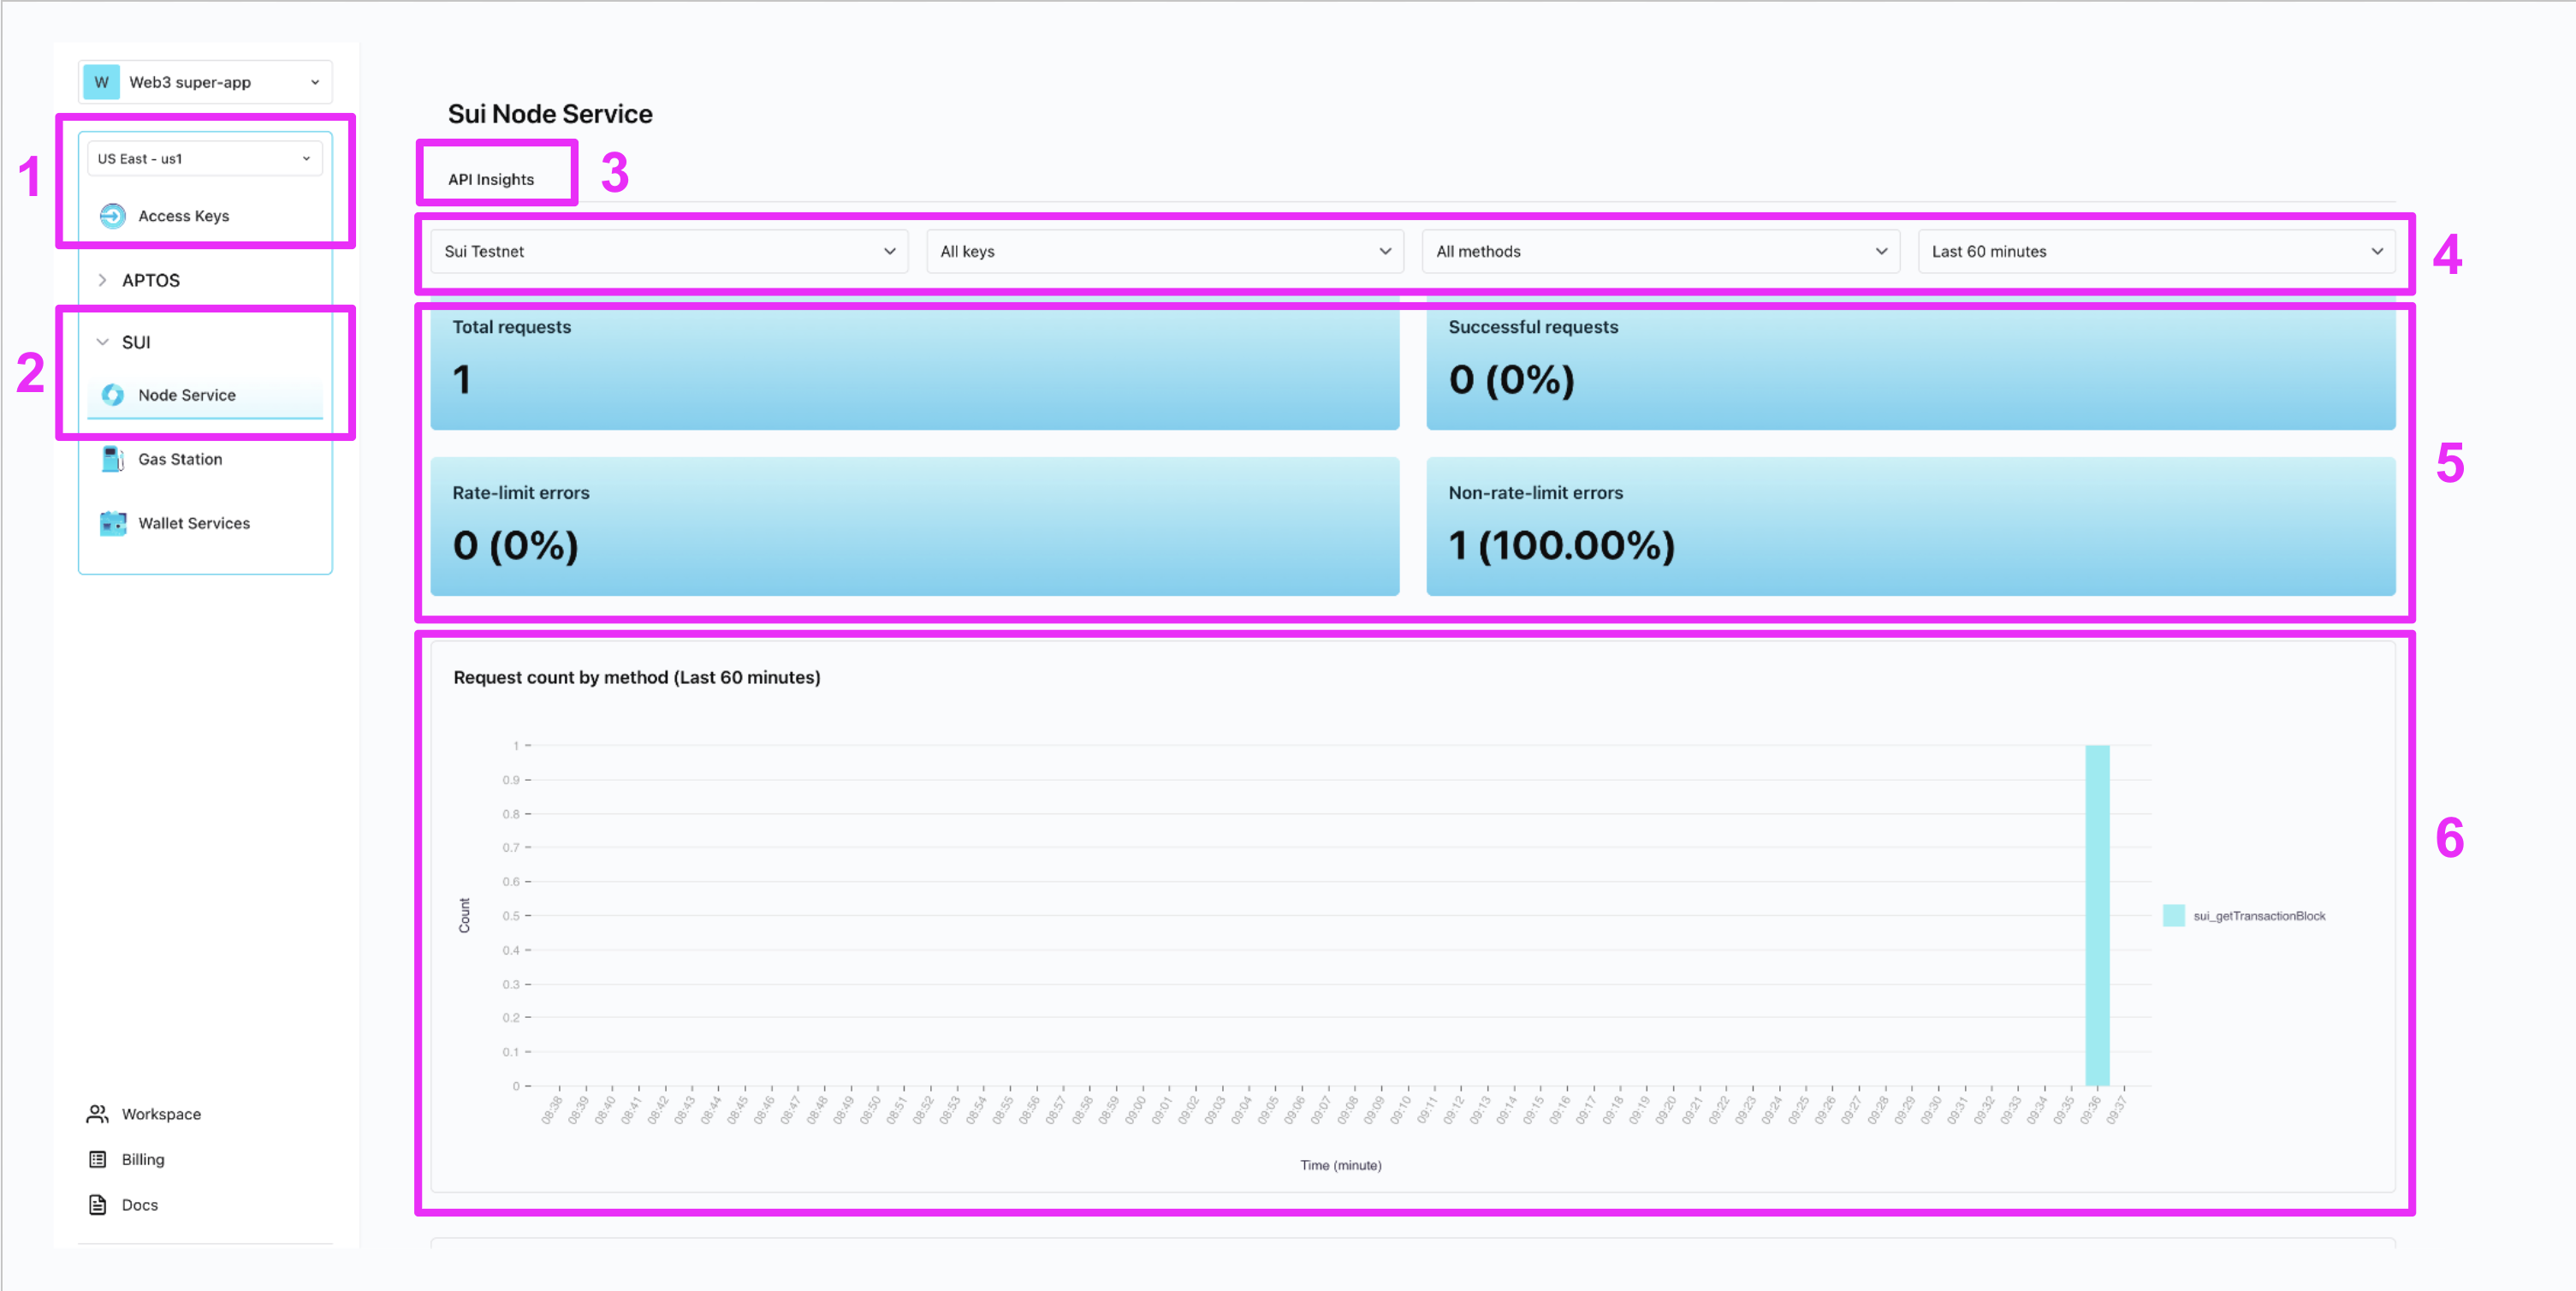The image size is (2576, 1291).
Task: Open the US East - us1 region dropdown
Action: click(x=205, y=159)
